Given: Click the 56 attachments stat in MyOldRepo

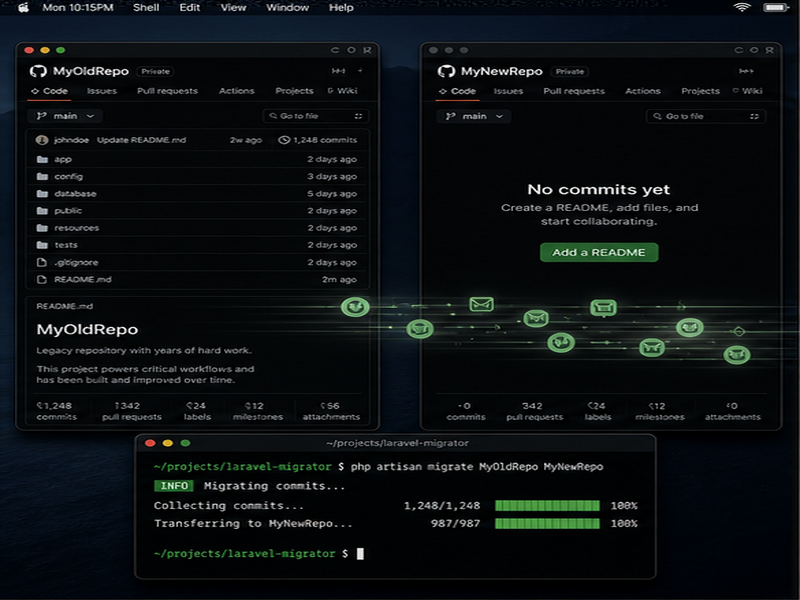Looking at the screenshot, I should tap(331, 411).
